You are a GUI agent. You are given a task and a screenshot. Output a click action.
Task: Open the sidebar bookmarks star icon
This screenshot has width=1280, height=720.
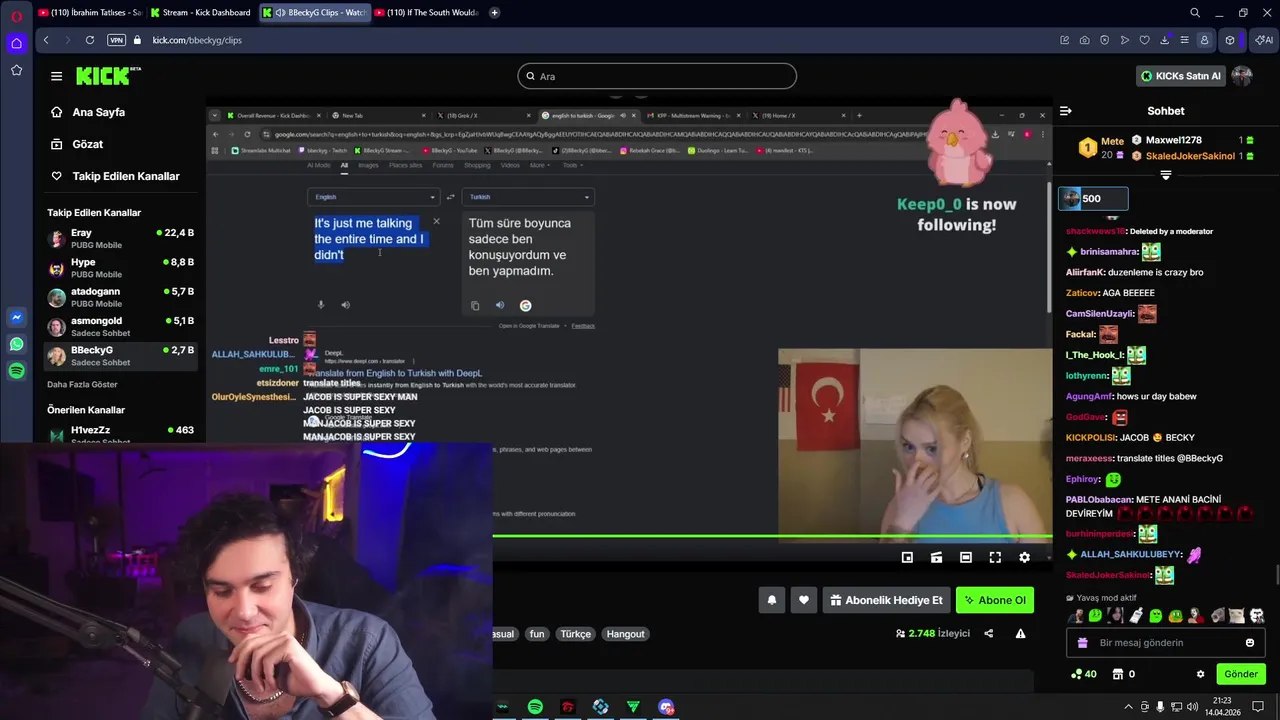[x=16, y=70]
